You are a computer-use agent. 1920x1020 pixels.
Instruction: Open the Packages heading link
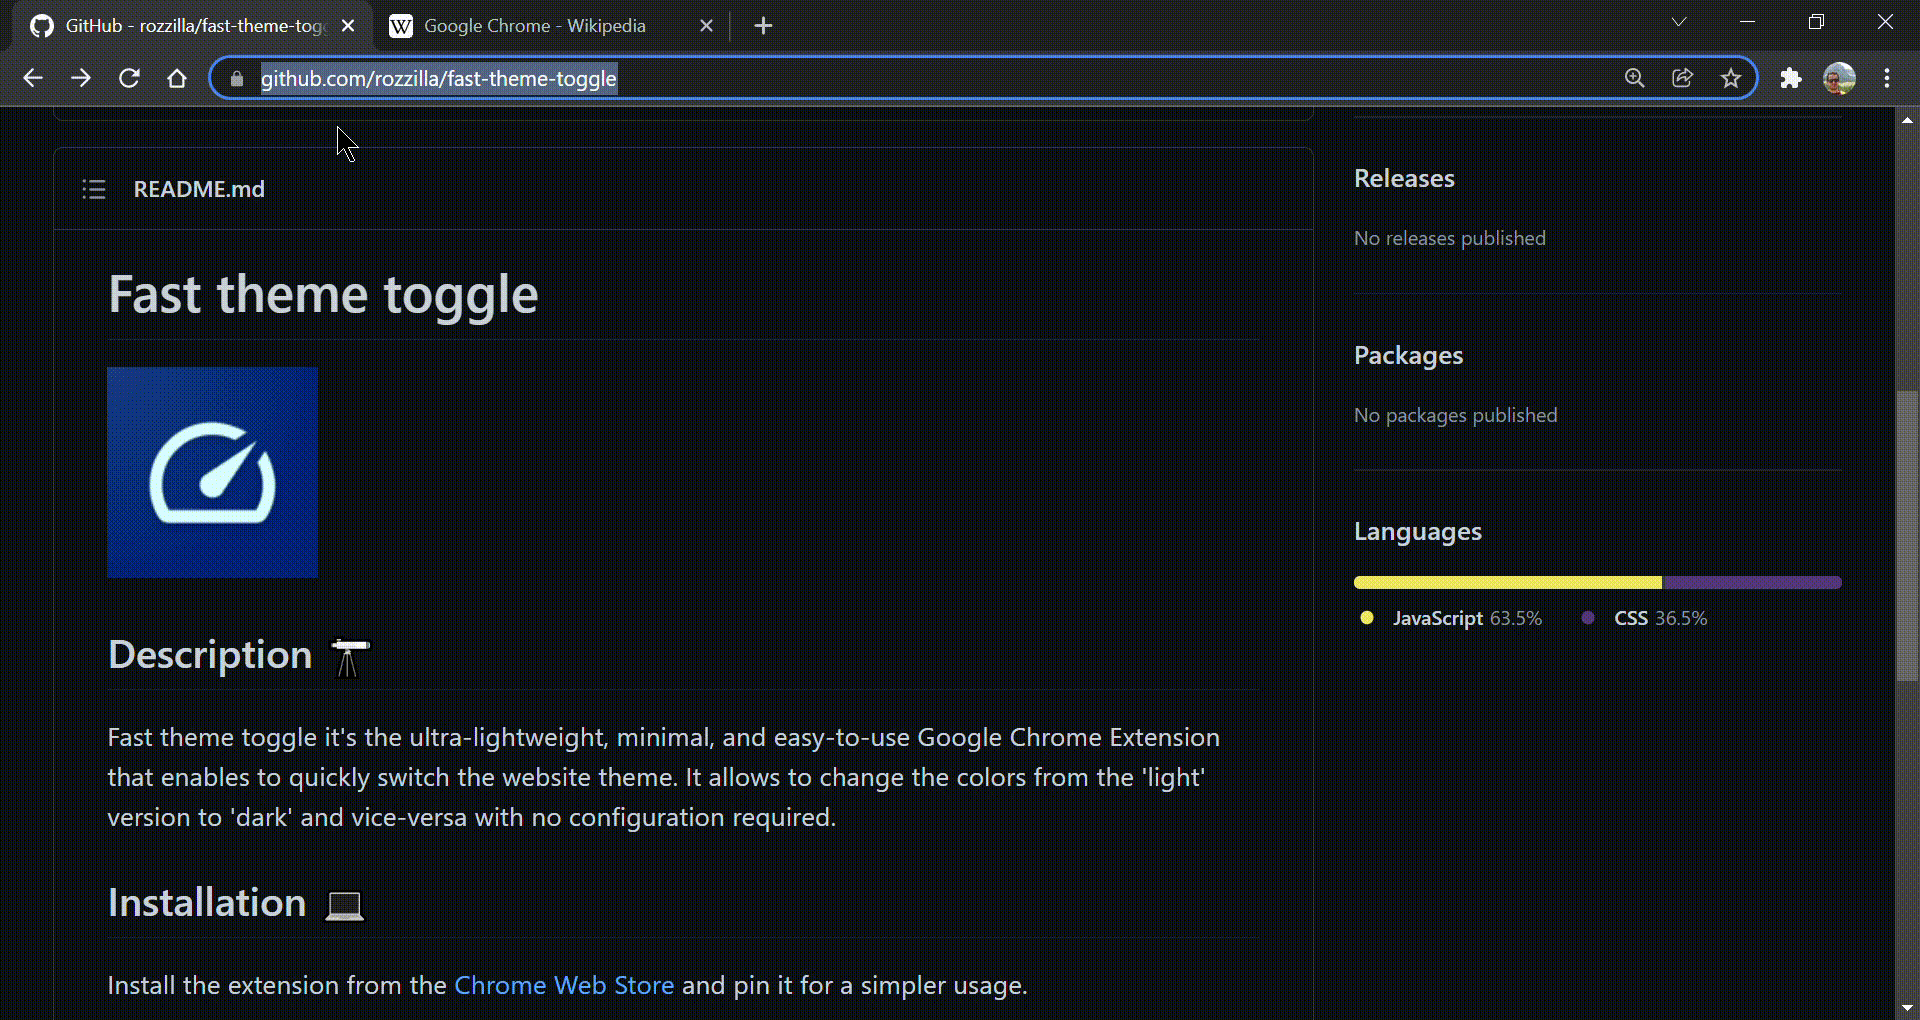pyautogui.click(x=1408, y=355)
